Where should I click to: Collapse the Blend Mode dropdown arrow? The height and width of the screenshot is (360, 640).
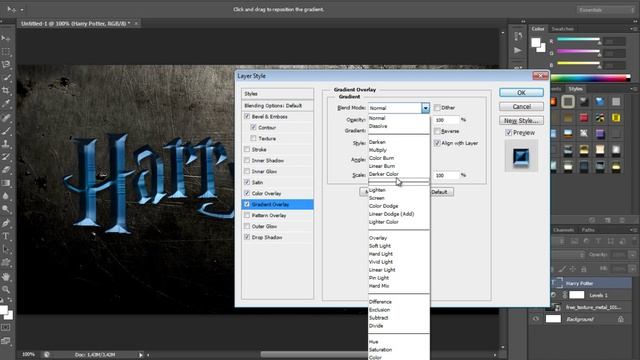click(426, 108)
